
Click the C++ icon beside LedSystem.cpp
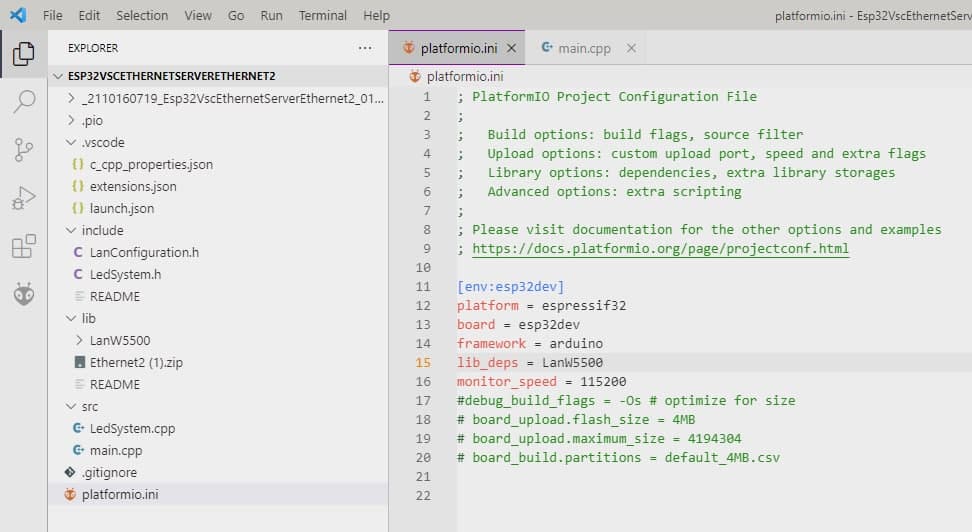pyautogui.click(x=78, y=428)
